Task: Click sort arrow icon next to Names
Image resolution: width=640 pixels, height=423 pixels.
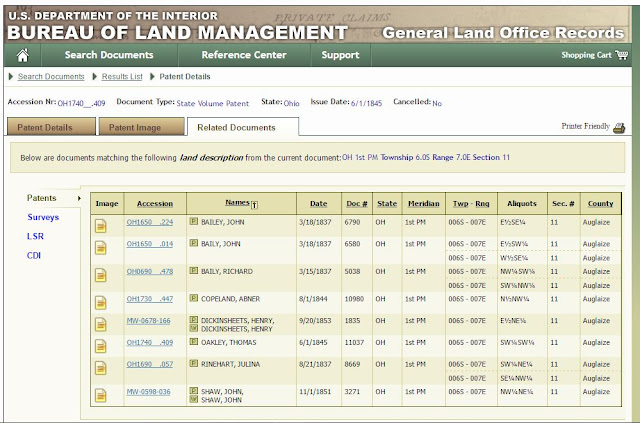Action: click(254, 205)
